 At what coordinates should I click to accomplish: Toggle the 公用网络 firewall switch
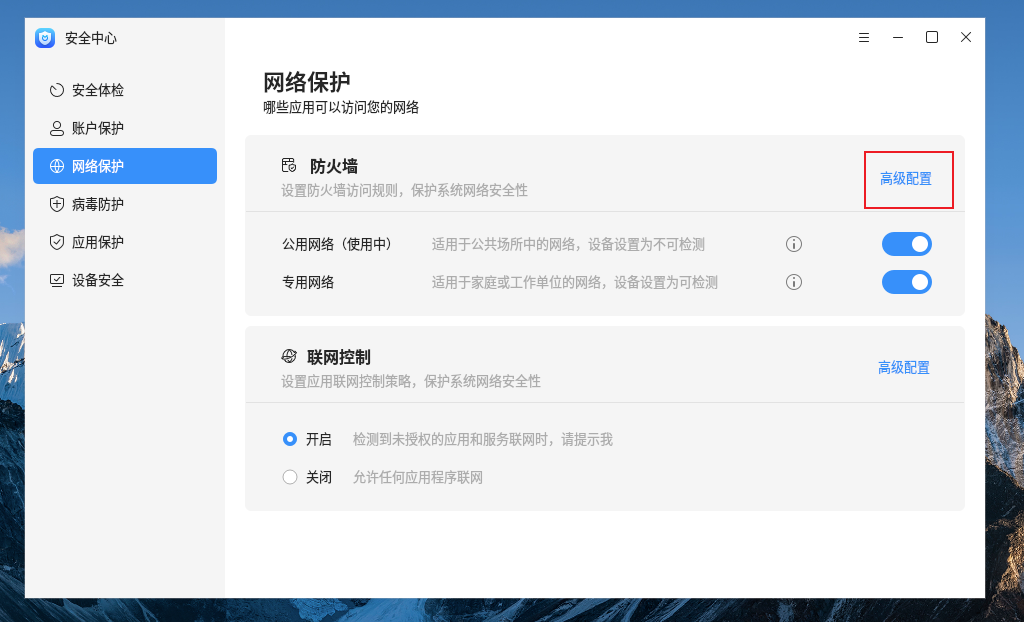coord(906,244)
